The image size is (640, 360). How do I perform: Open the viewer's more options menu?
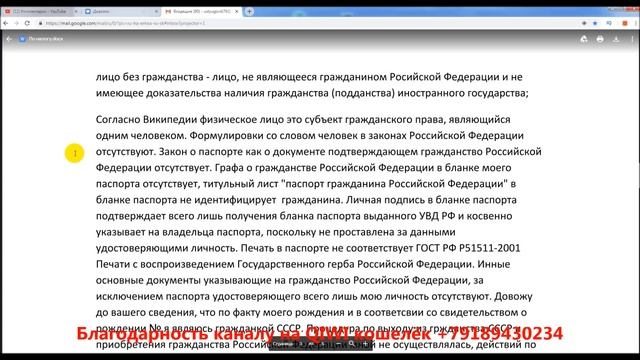[x=632, y=39]
